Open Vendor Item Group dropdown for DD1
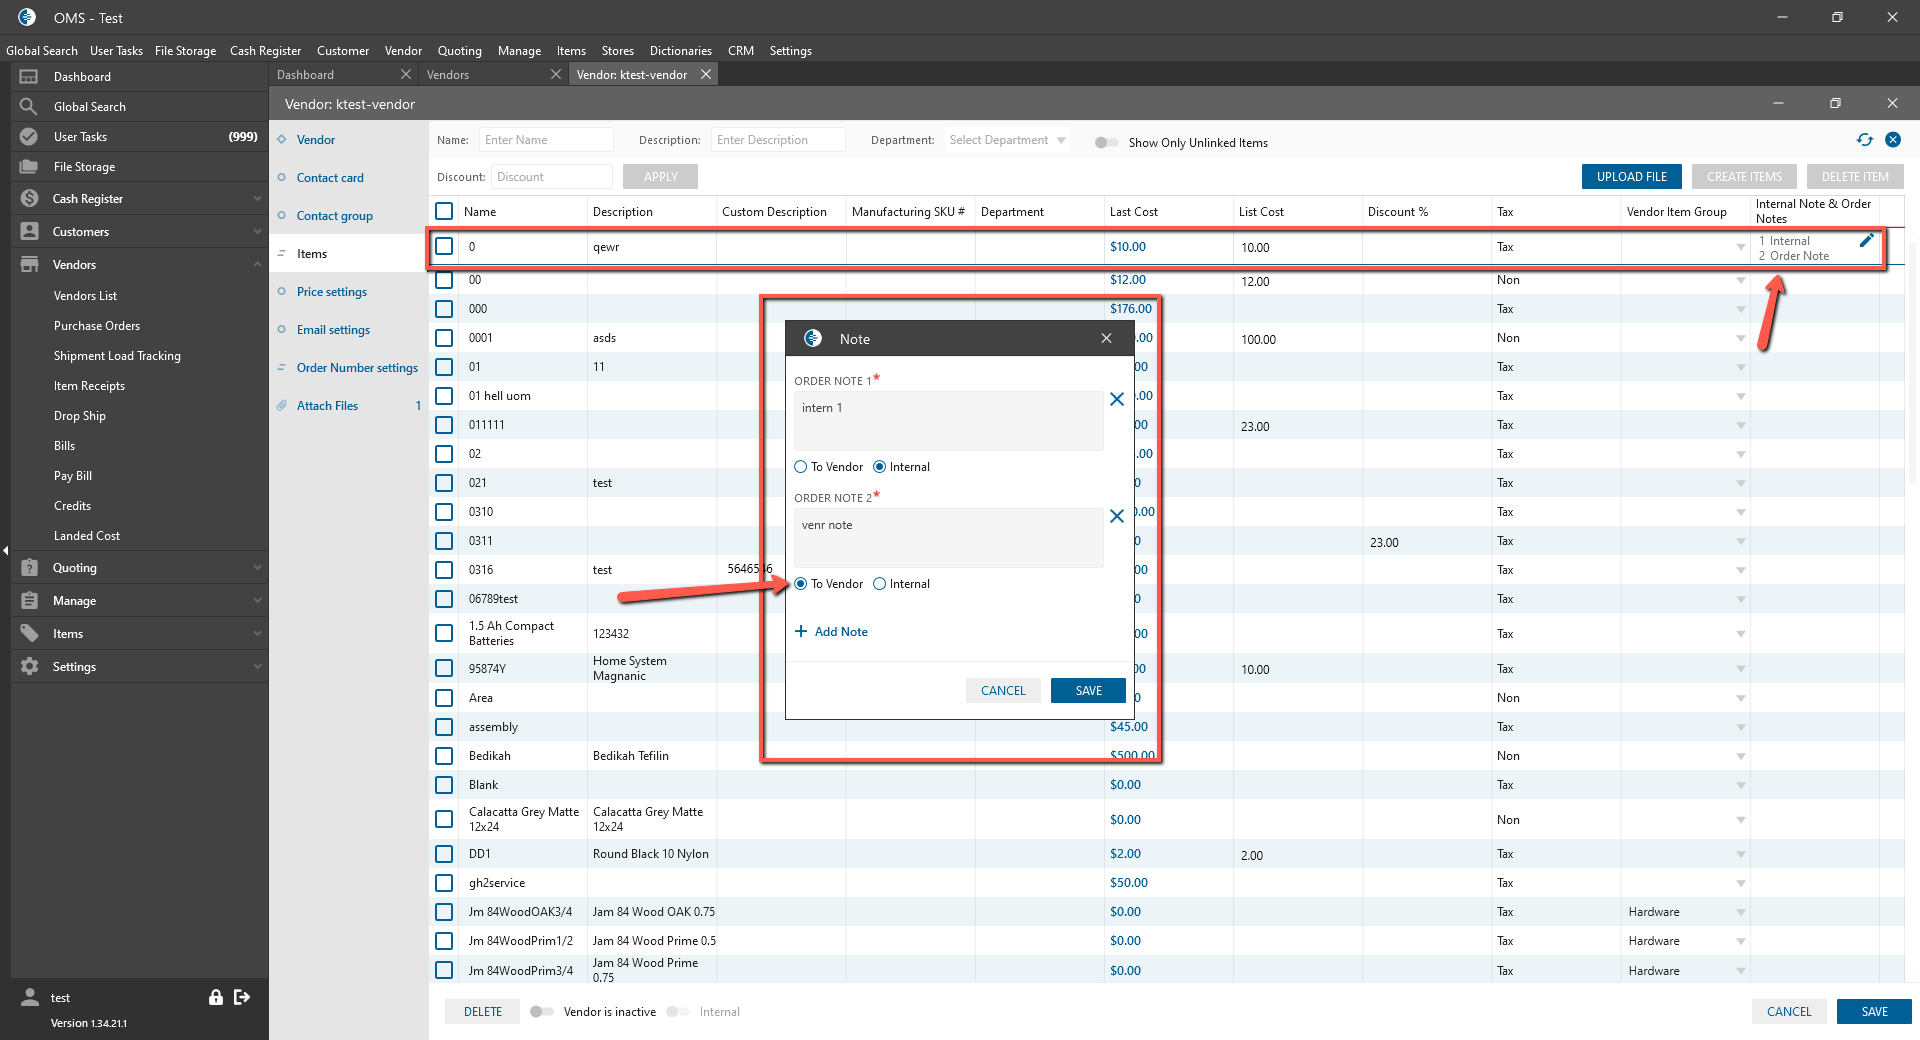Viewport: 1920px width, 1040px height. tap(1741, 854)
